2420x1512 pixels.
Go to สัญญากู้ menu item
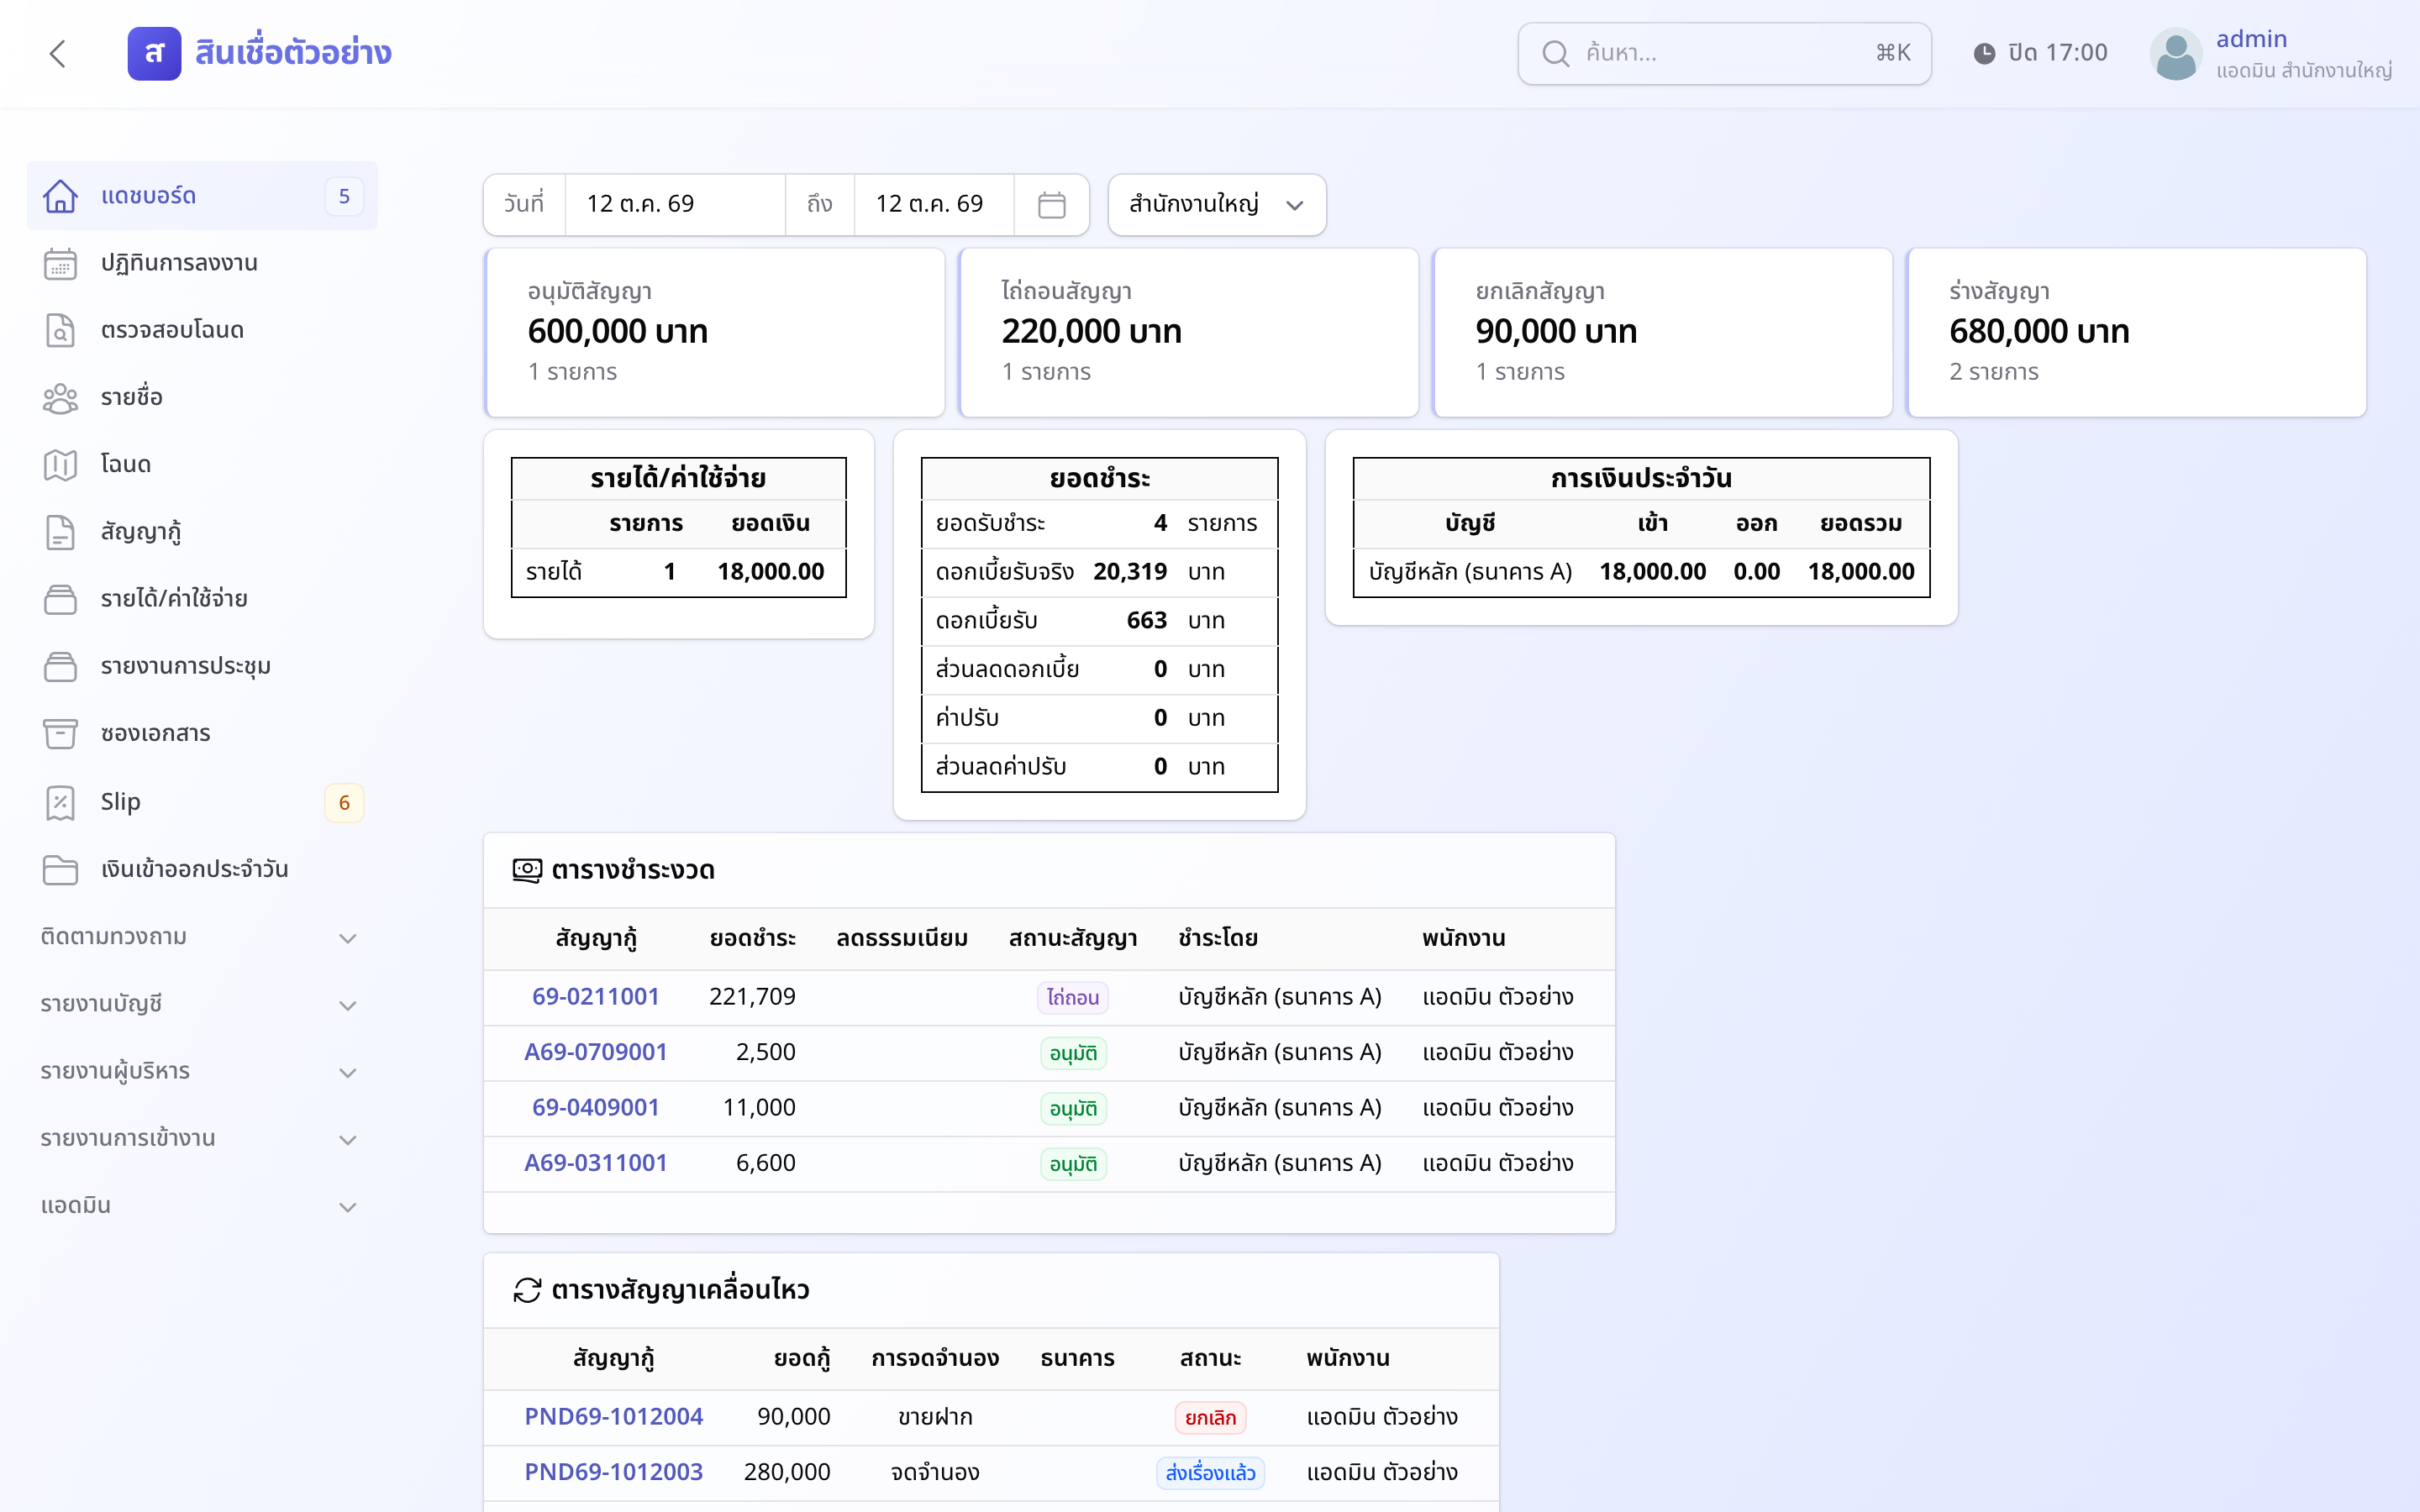pos(202,532)
